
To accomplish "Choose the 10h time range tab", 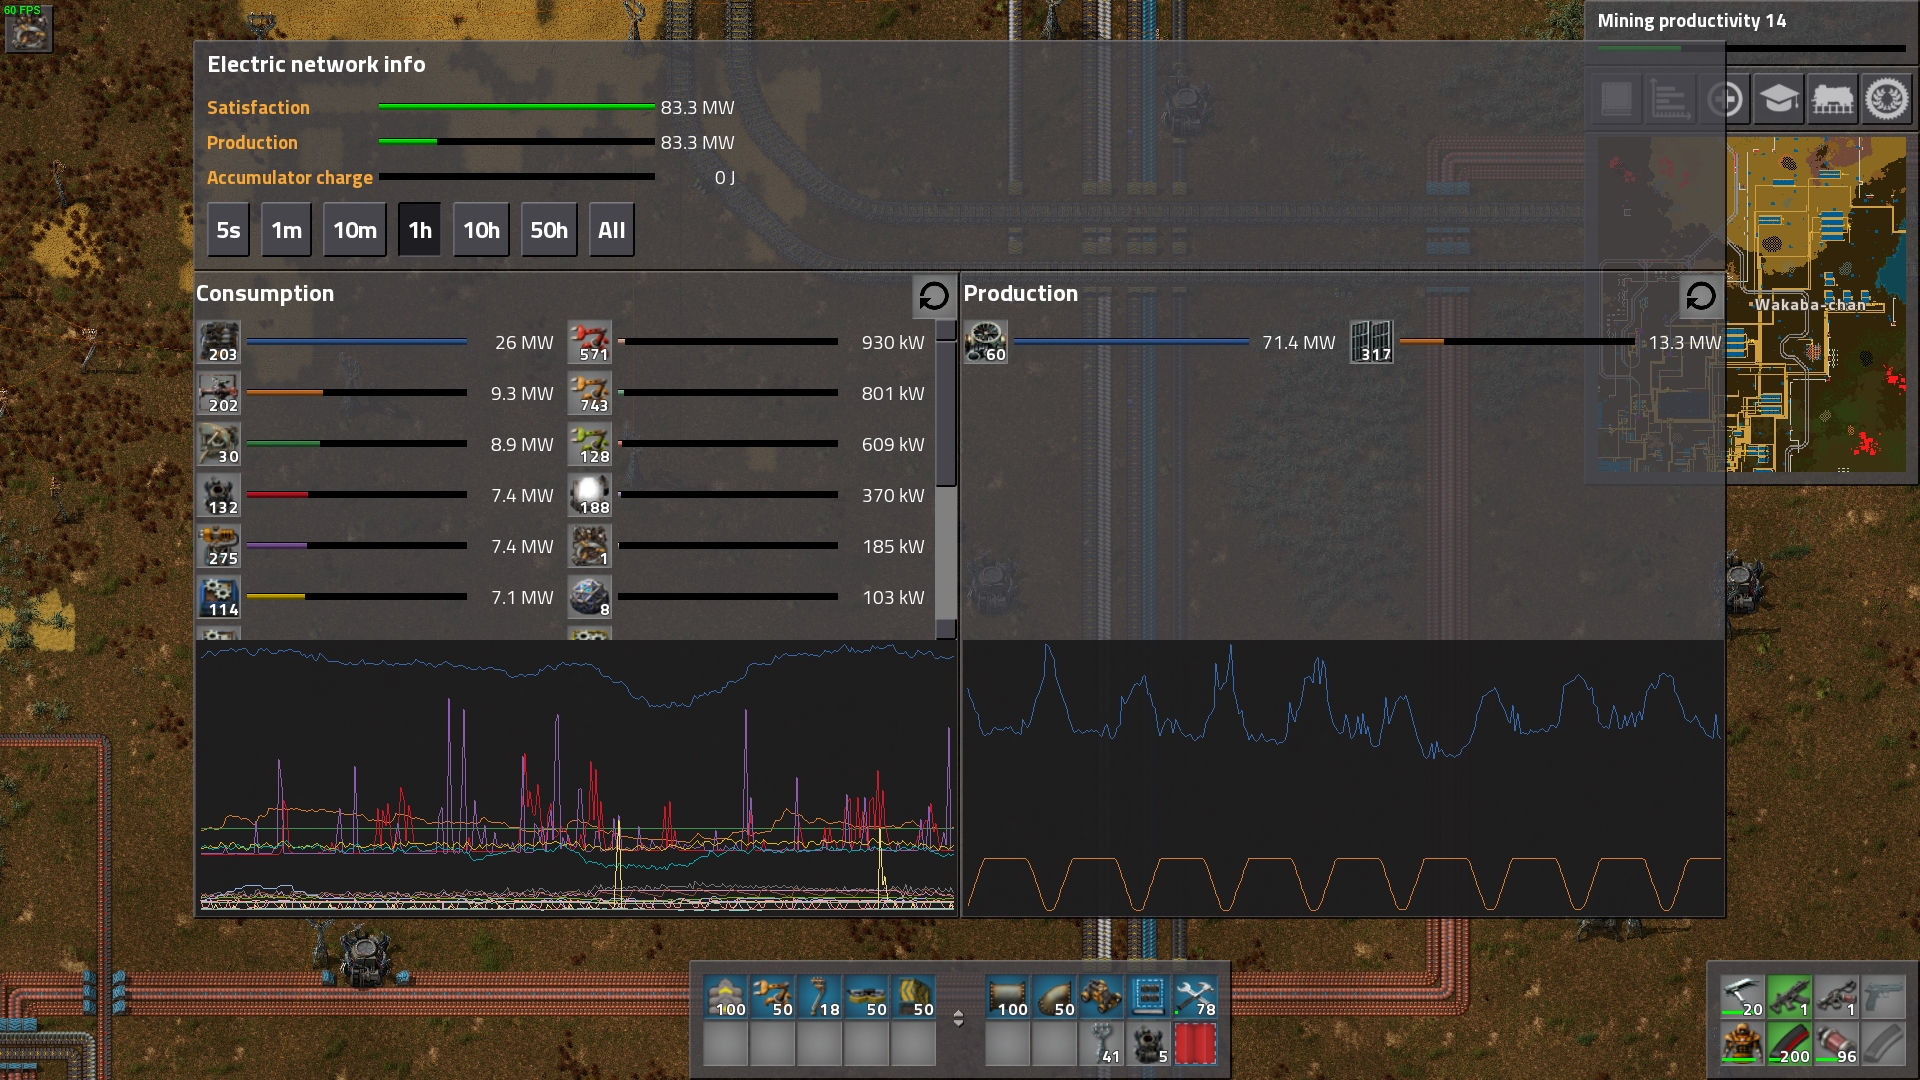I will coord(481,230).
